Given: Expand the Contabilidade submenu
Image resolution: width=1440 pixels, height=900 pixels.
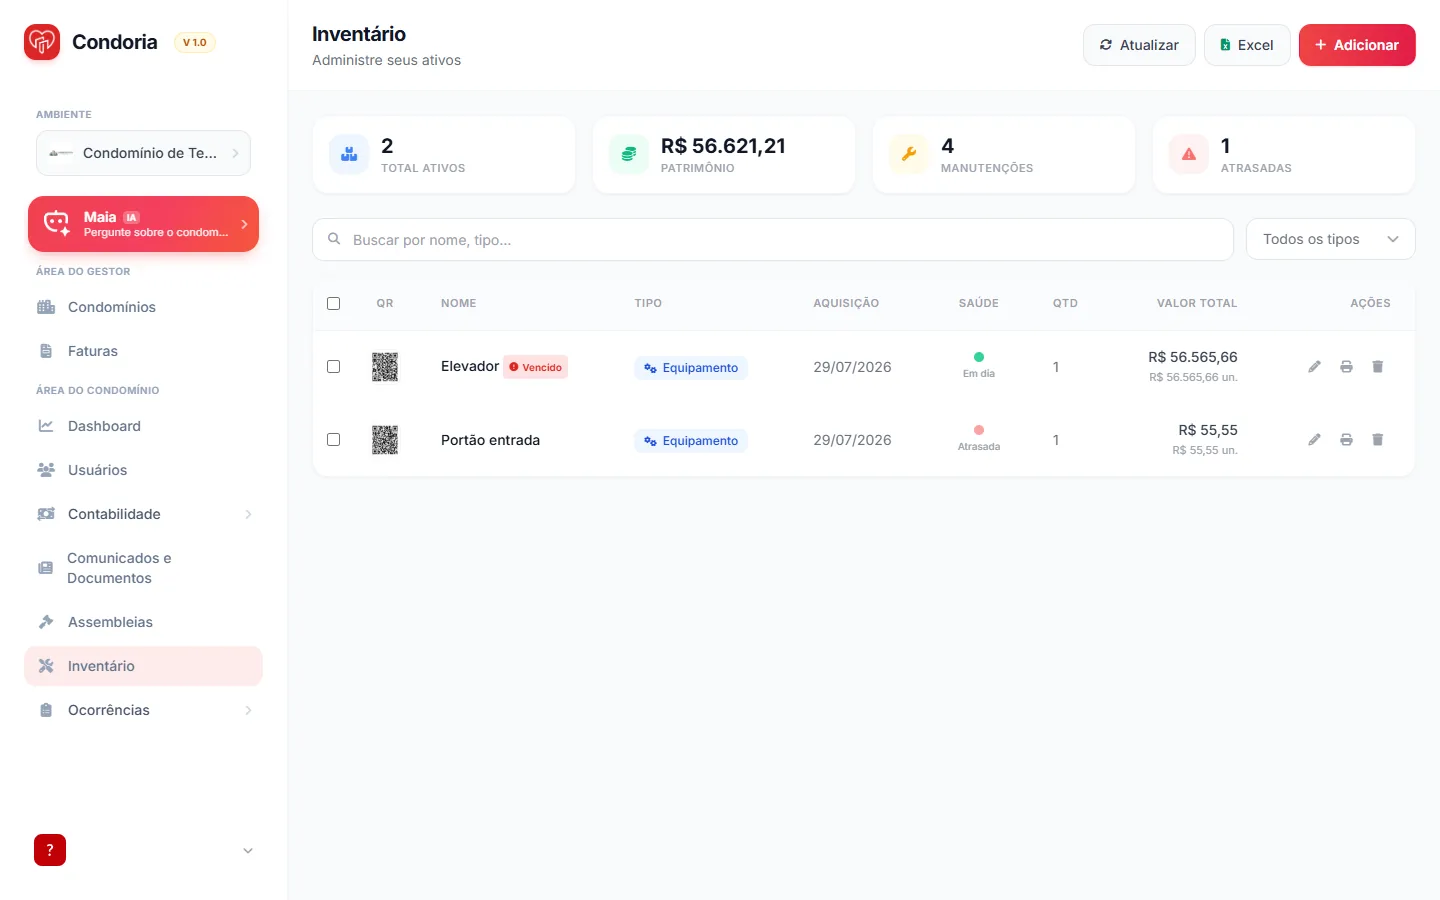Looking at the screenshot, I should point(143,514).
